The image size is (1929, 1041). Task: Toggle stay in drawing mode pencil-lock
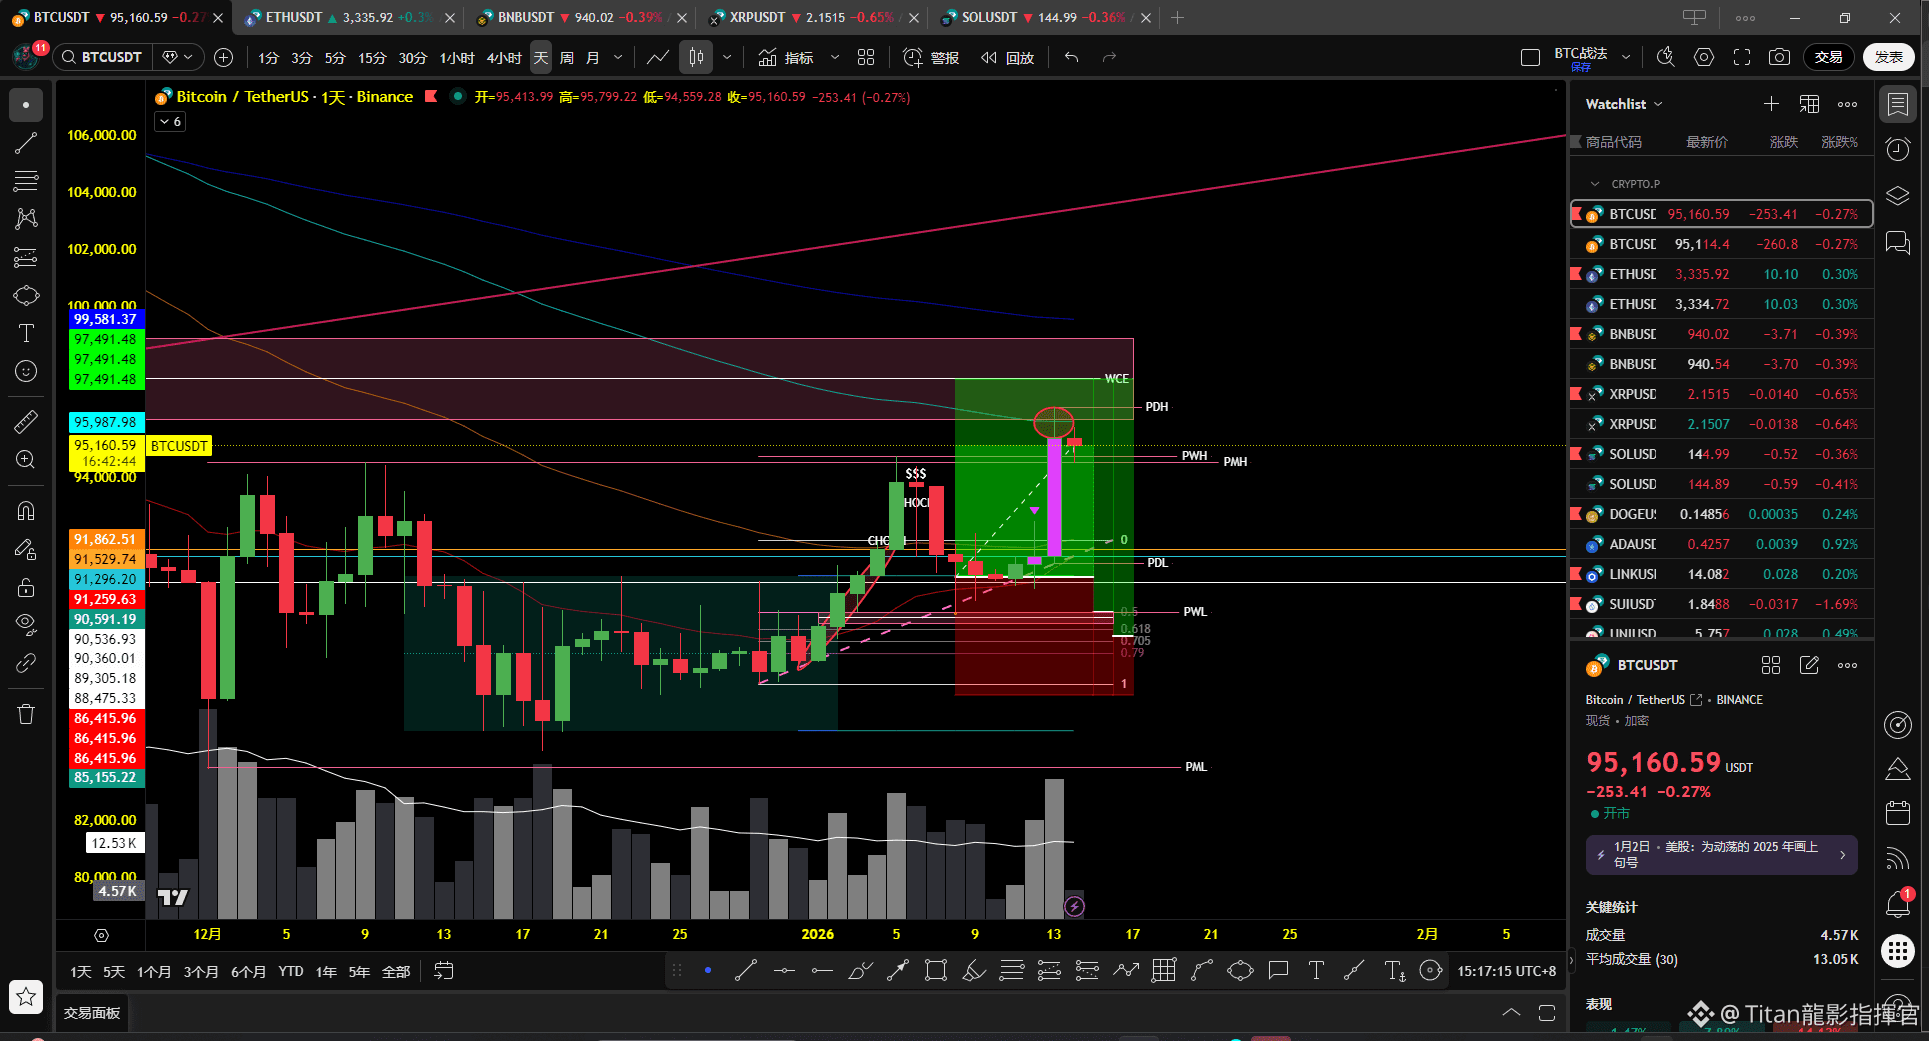pos(26,549)
